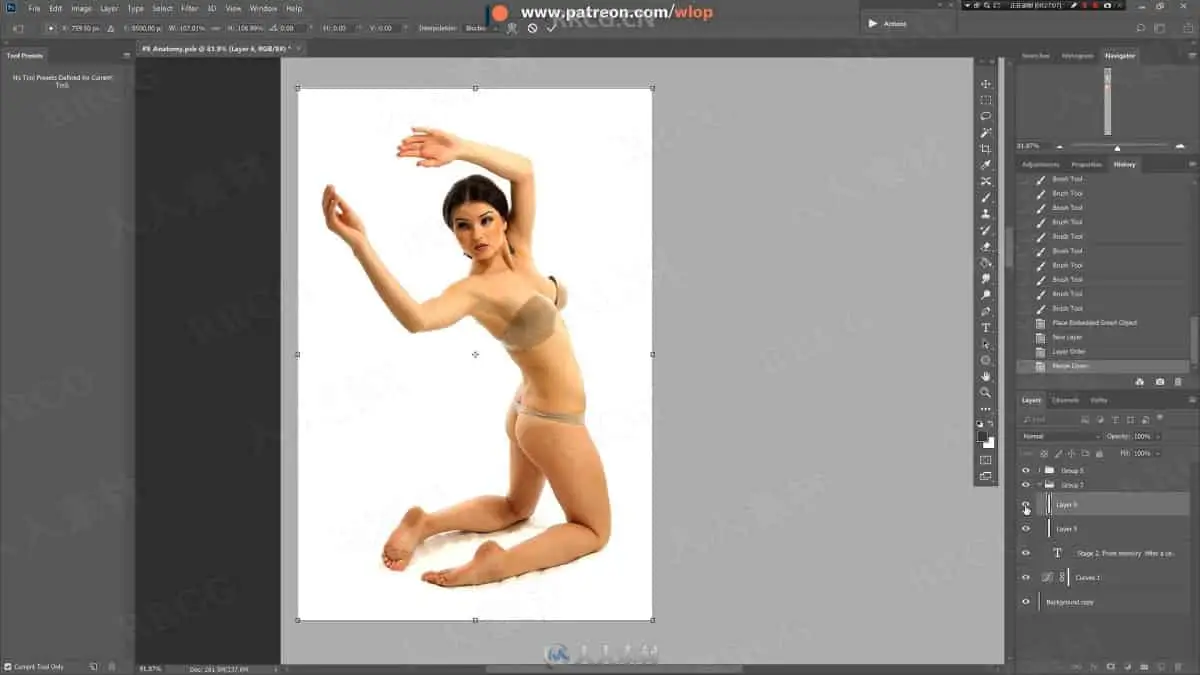Image resolution: width=1200 pixels, height=675 pixels.
Task: Hide the Stage 2 text layer
Action: point(1025,553)
